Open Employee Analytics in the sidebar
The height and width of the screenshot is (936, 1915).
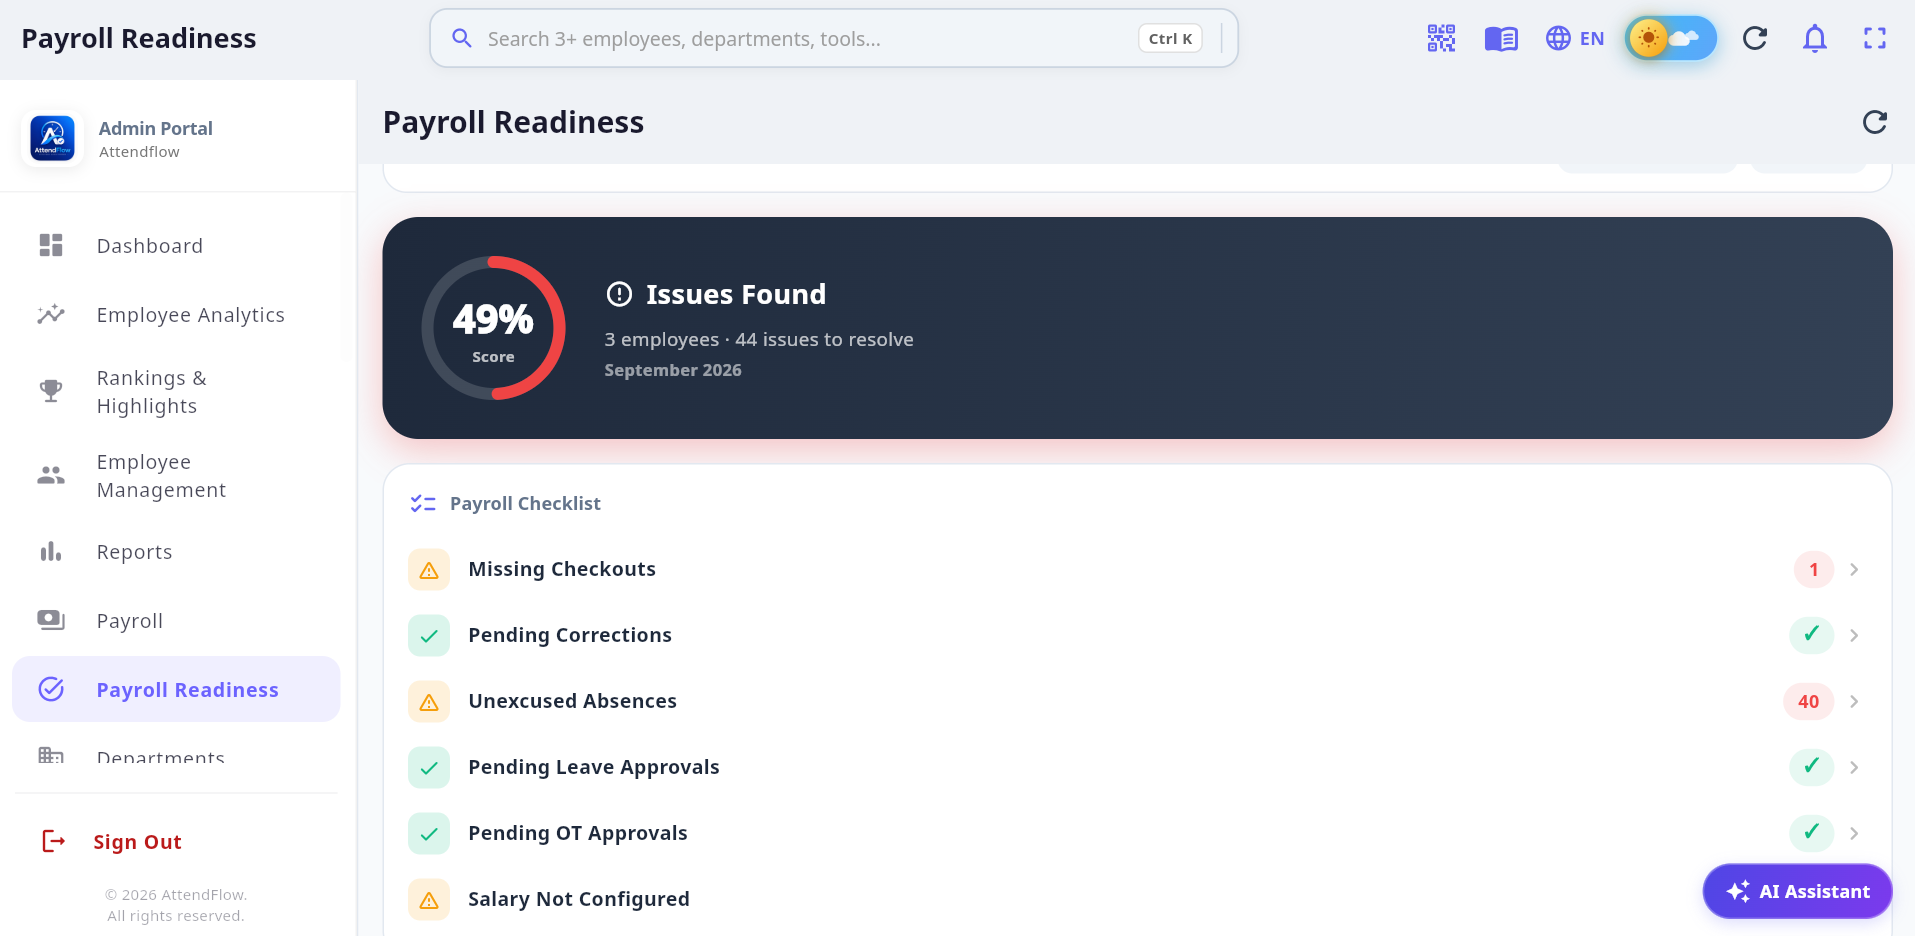pyautogui.click(x=176, y=315)
